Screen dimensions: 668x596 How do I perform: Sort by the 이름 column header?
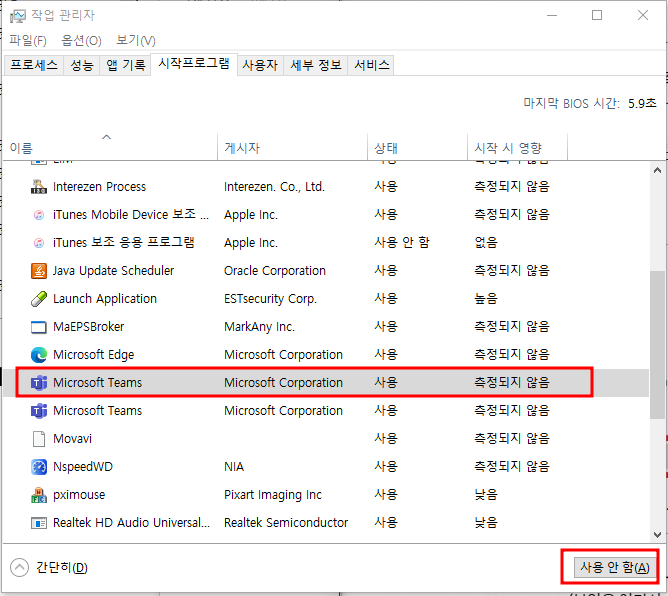[110, 147]
